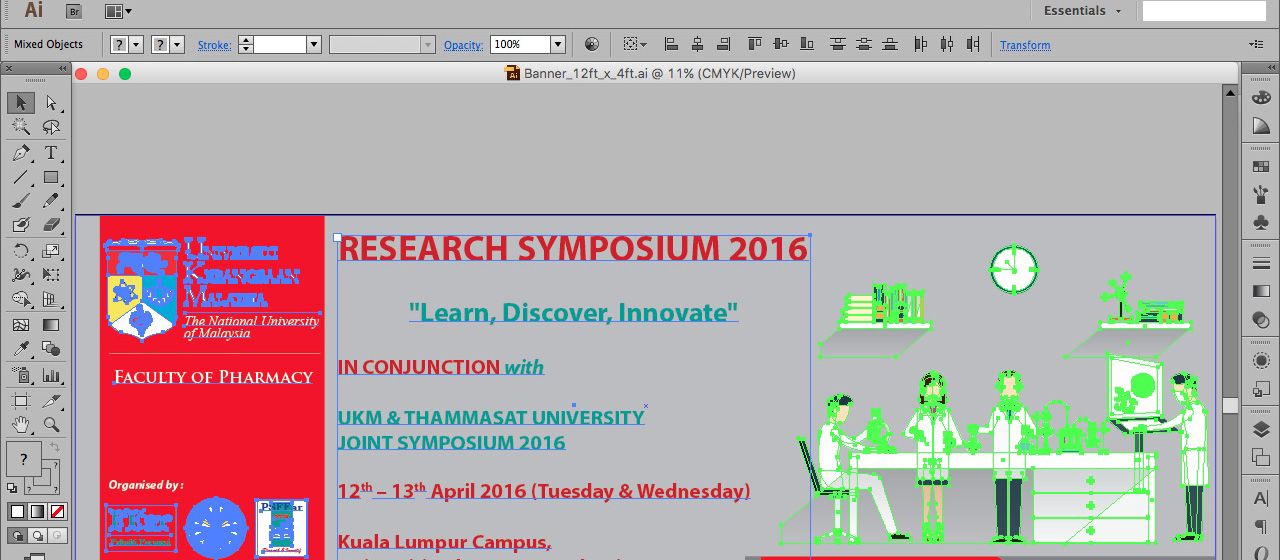Open the Align To selection dropdown
This screenshot has height=560, width=1280.
(x=635, y=45)
